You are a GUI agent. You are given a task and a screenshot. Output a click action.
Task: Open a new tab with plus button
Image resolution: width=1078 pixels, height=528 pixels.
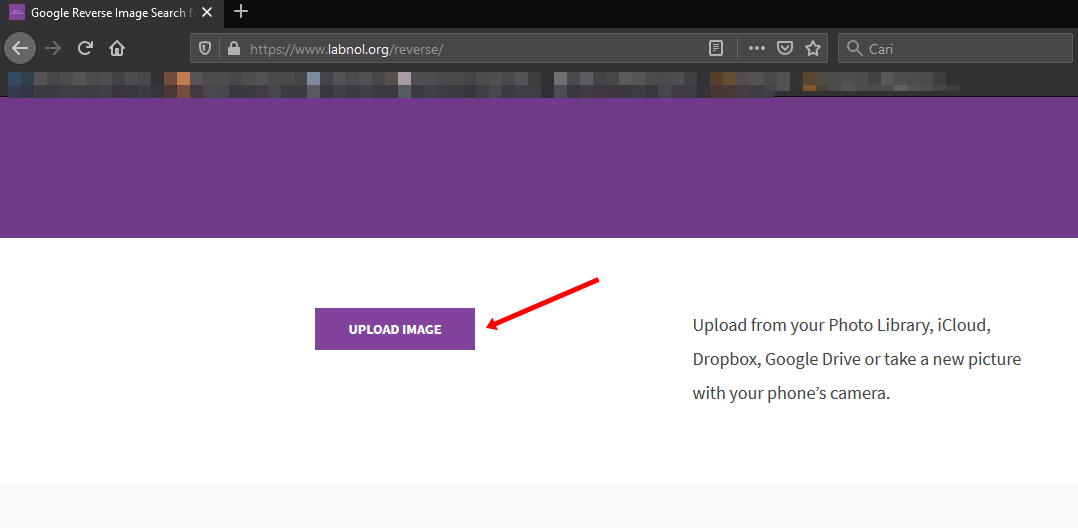click(x=241, y=12)
